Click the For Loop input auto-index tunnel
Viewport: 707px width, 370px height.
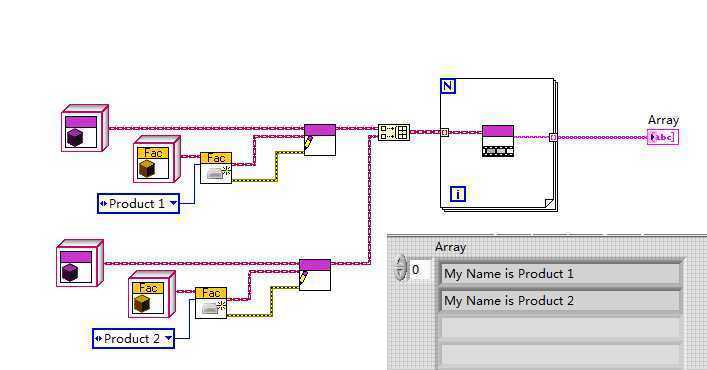coord(445,132)
